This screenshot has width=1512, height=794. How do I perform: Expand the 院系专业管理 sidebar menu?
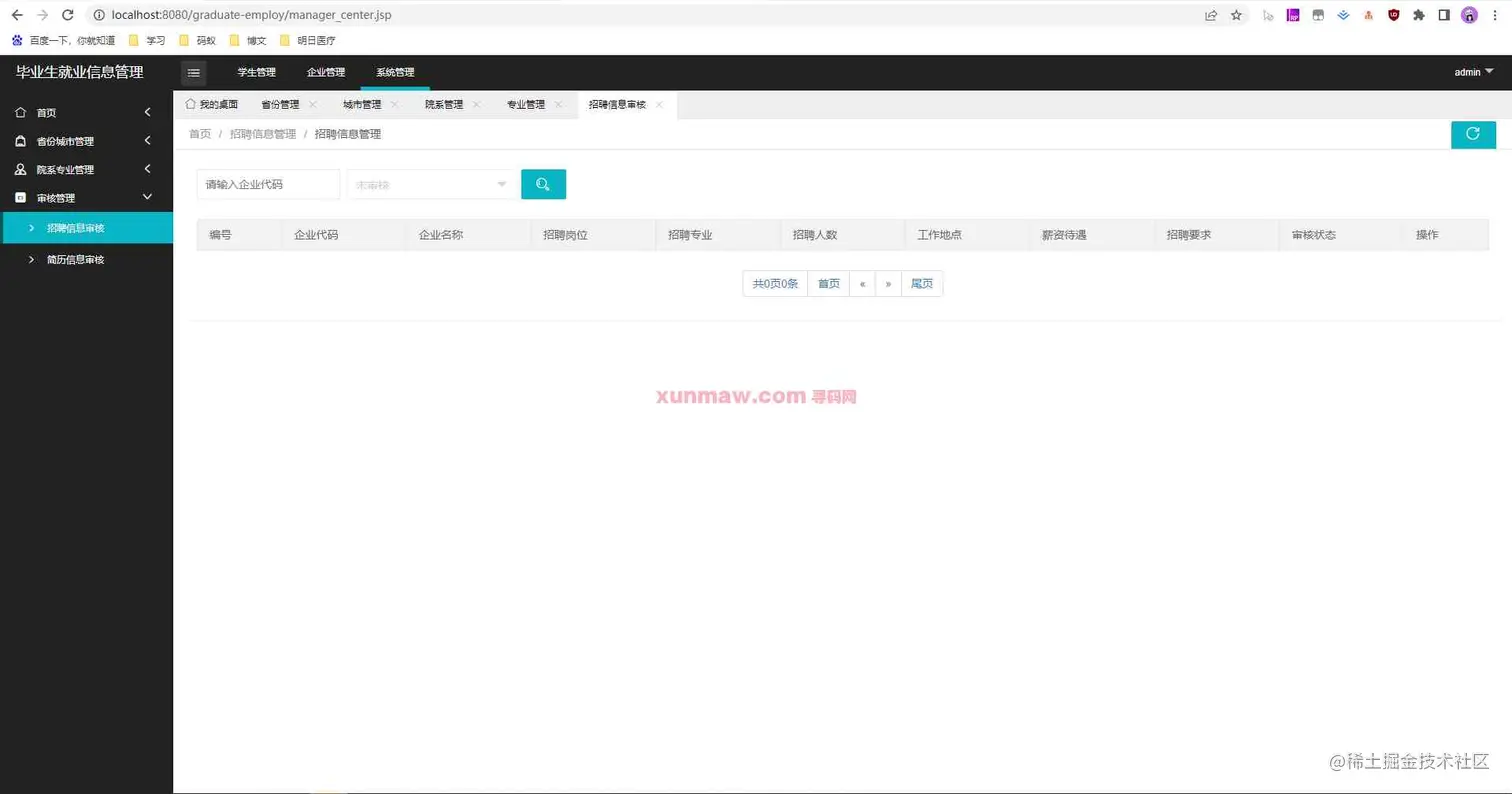(147, 170)
